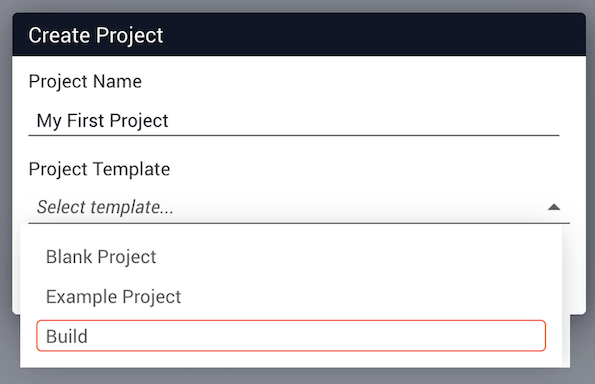
Task: Click the Create Project heading text
Action: (x=96, y=35)
